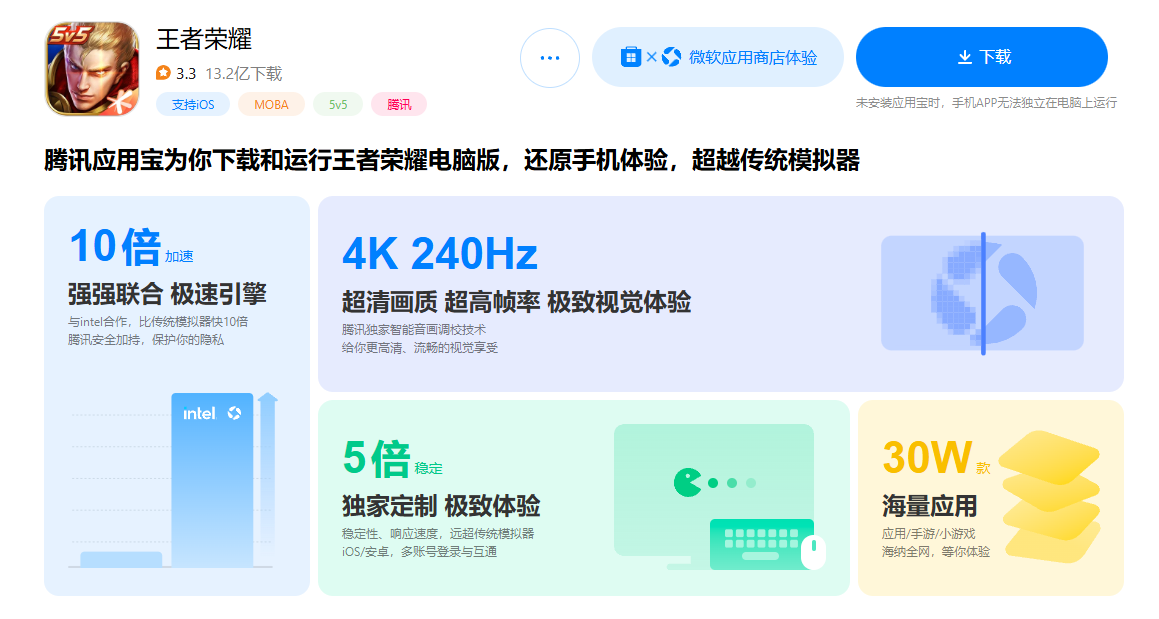Viewport: 1159px width, 619px height.
Task: Click the intel logo on the bar chart
Action: (x=200, y=413)
